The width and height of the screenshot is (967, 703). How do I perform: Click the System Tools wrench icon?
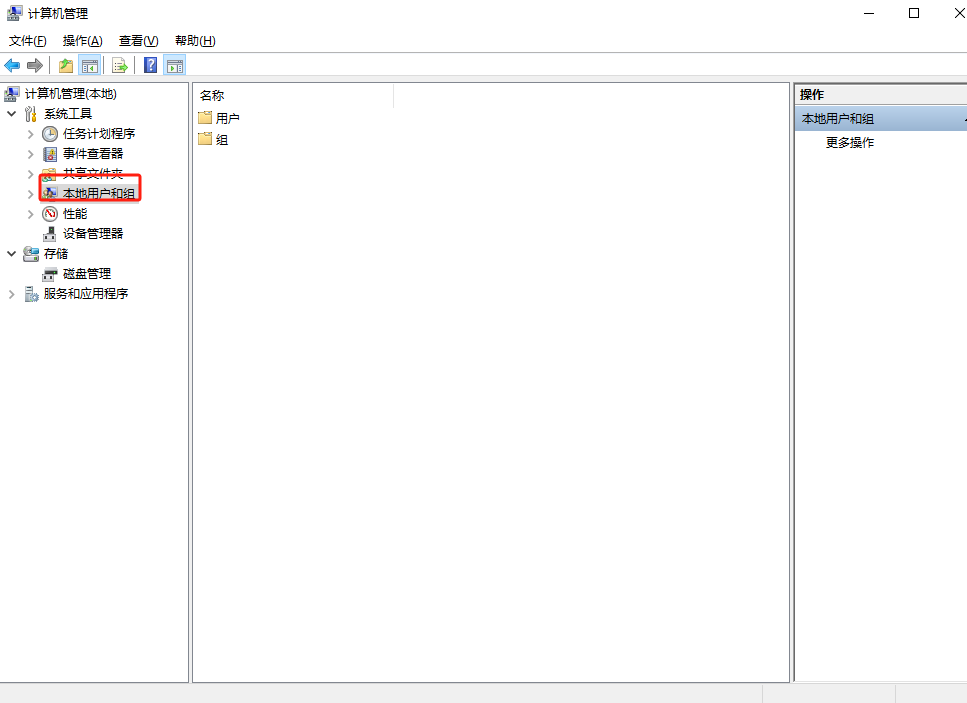pyautogui.click(x=31, y=114)
